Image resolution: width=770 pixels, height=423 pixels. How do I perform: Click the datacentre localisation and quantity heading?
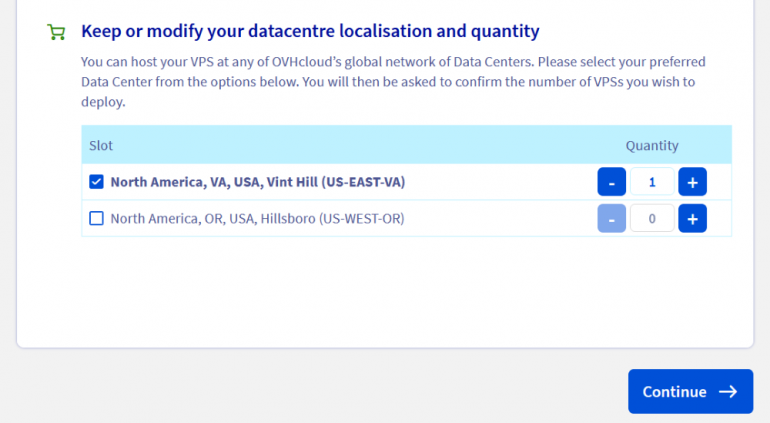pyautogui.click(x=310, y=31)
